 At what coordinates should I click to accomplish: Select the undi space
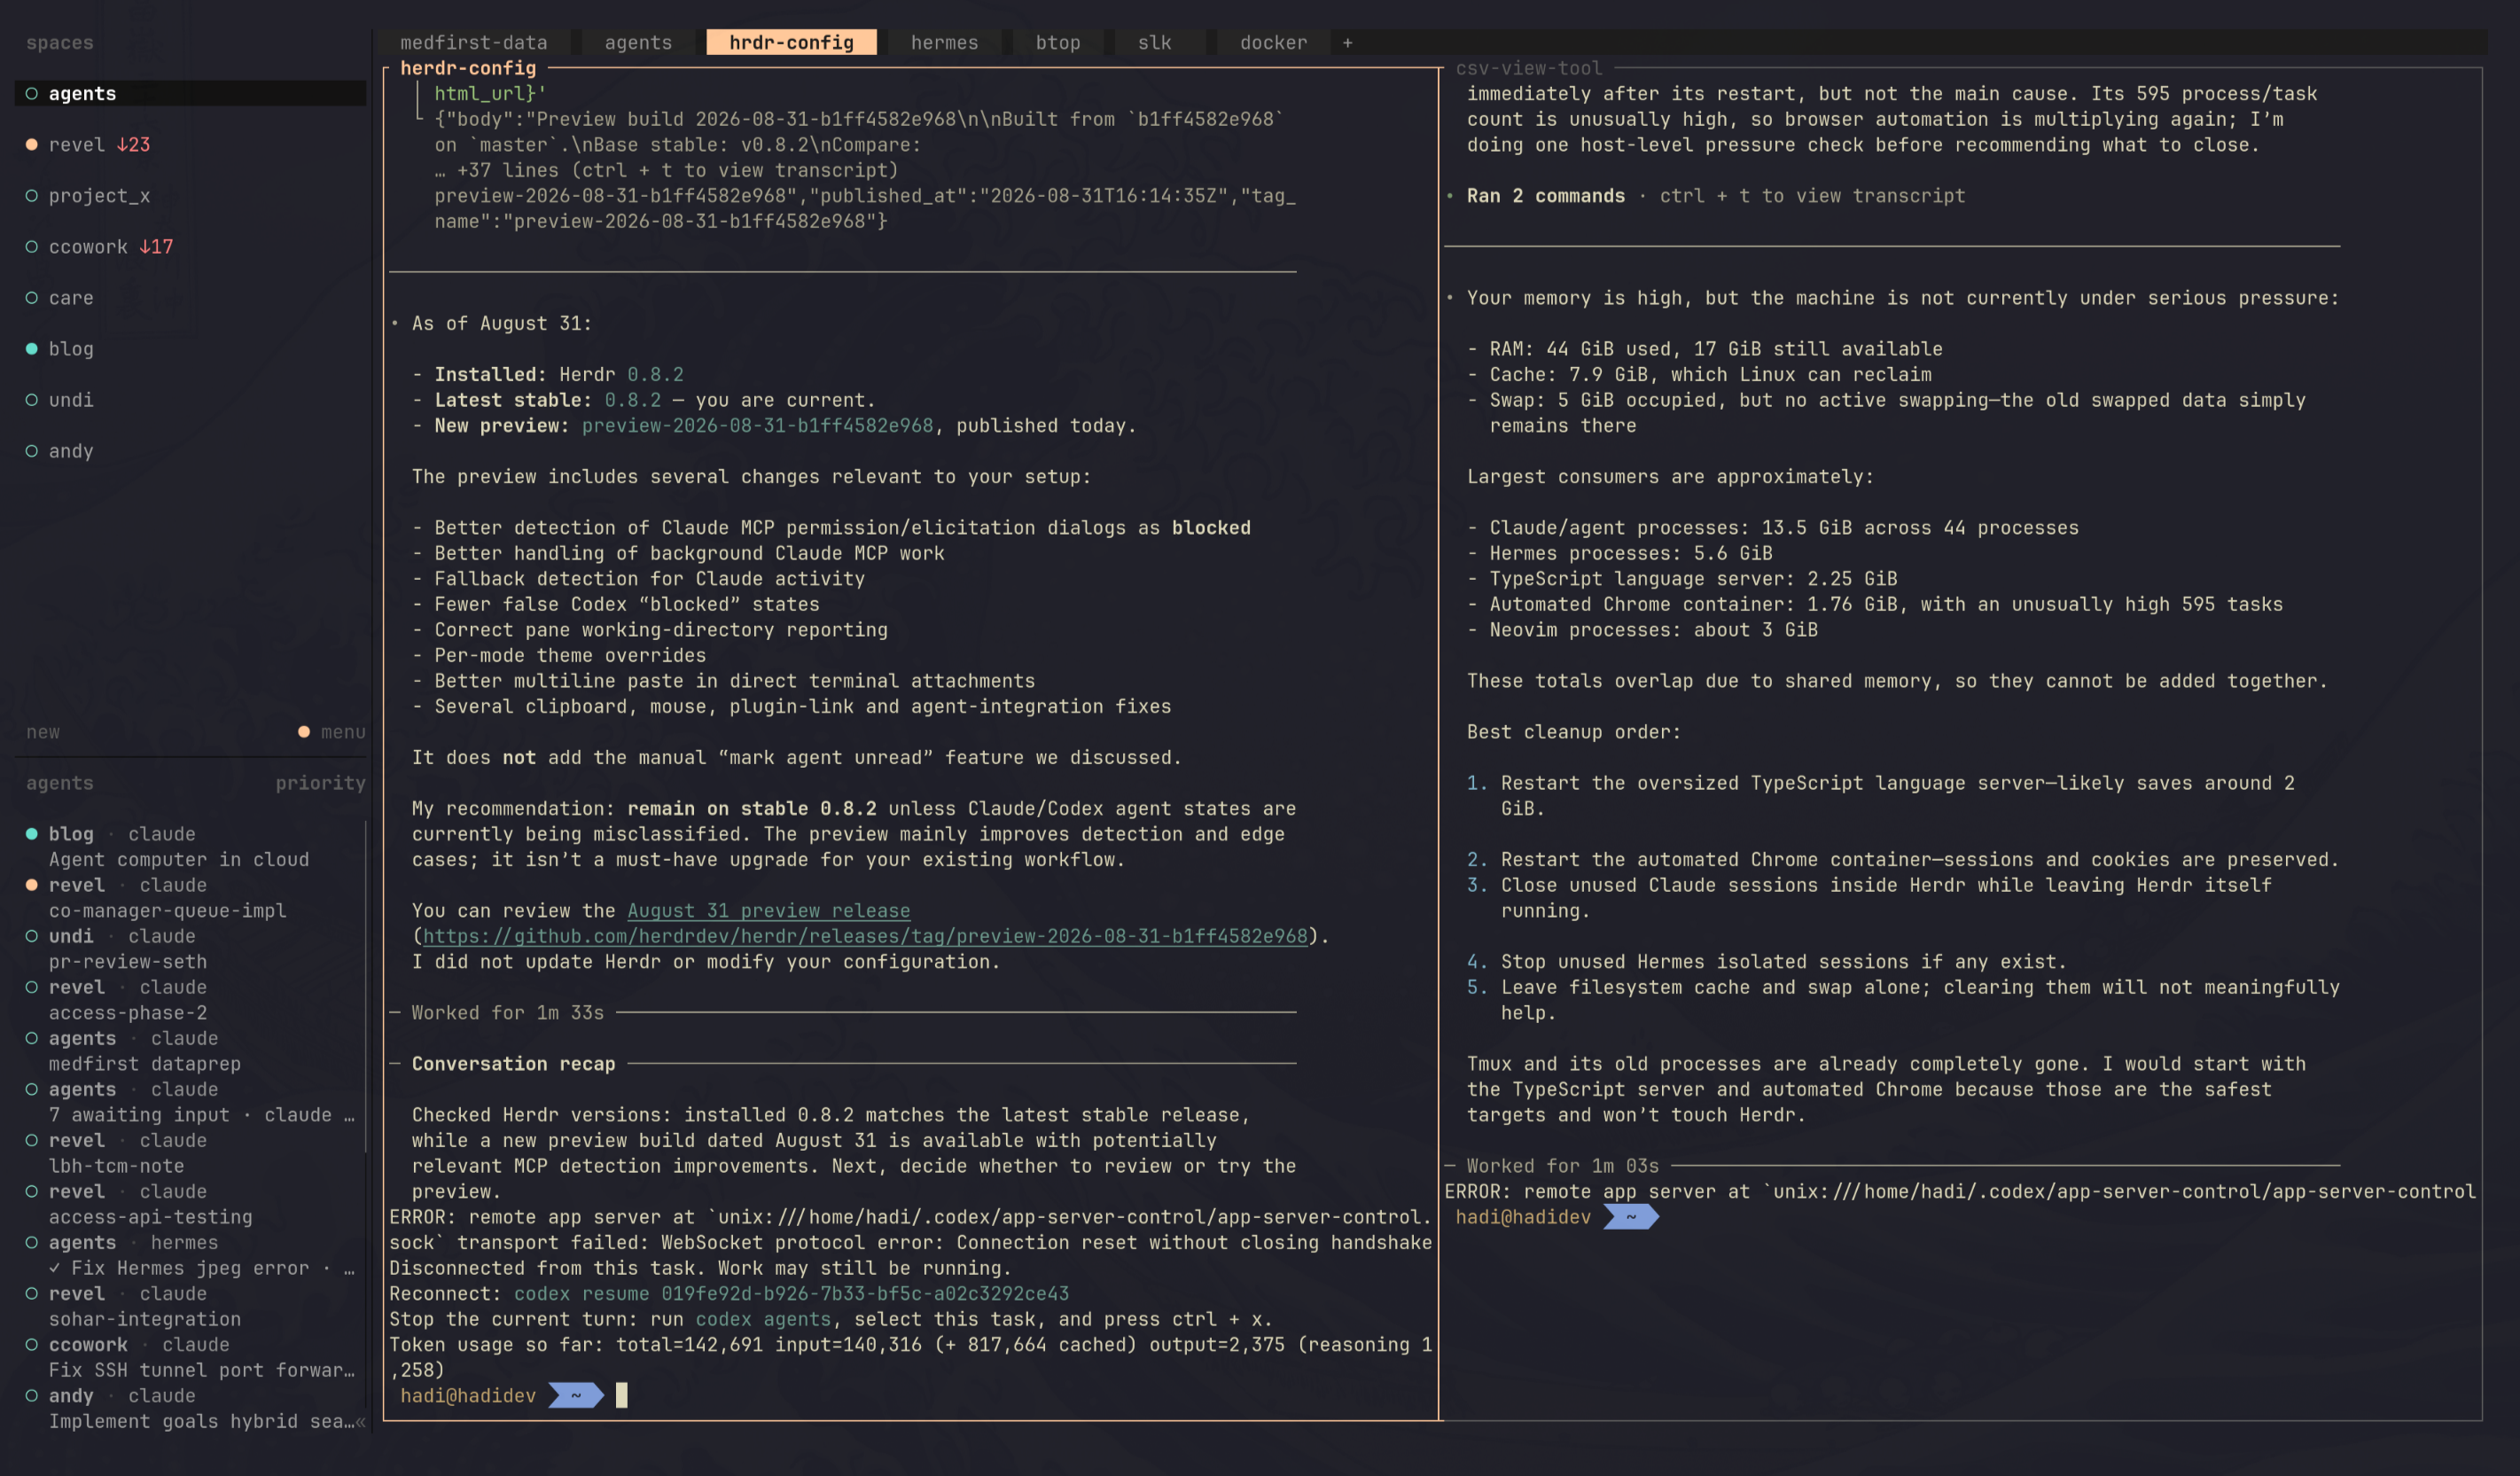pyautogui.click(x=190, y=399)
